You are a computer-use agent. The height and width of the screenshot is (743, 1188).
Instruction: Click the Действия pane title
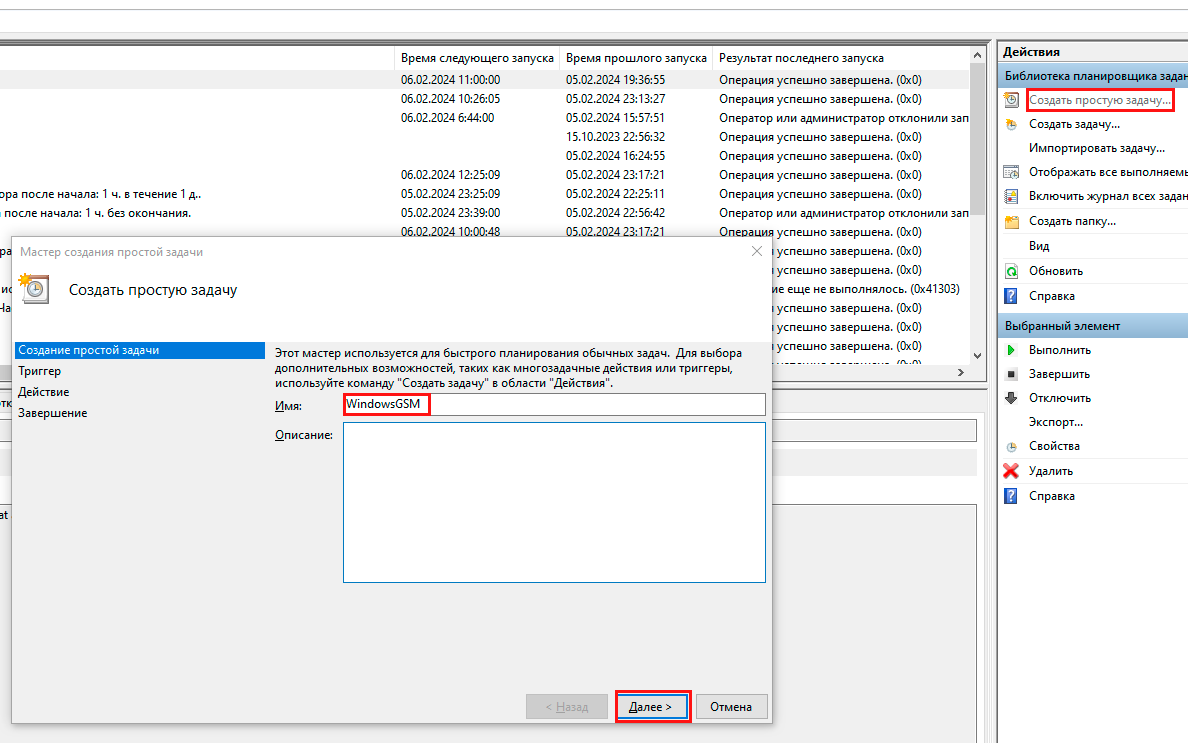1031,52
